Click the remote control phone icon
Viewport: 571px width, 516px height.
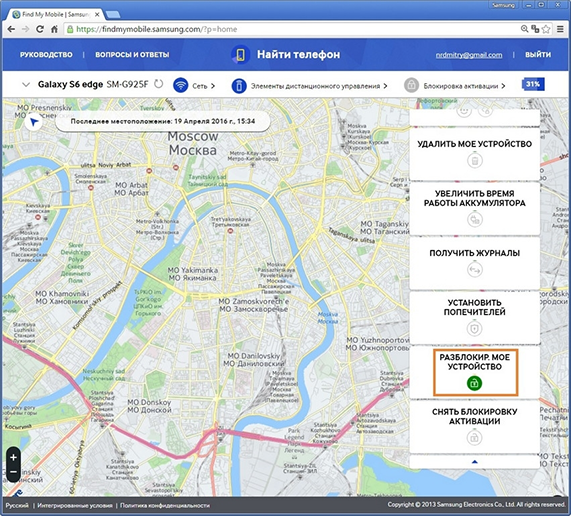(x=239, y=86)
